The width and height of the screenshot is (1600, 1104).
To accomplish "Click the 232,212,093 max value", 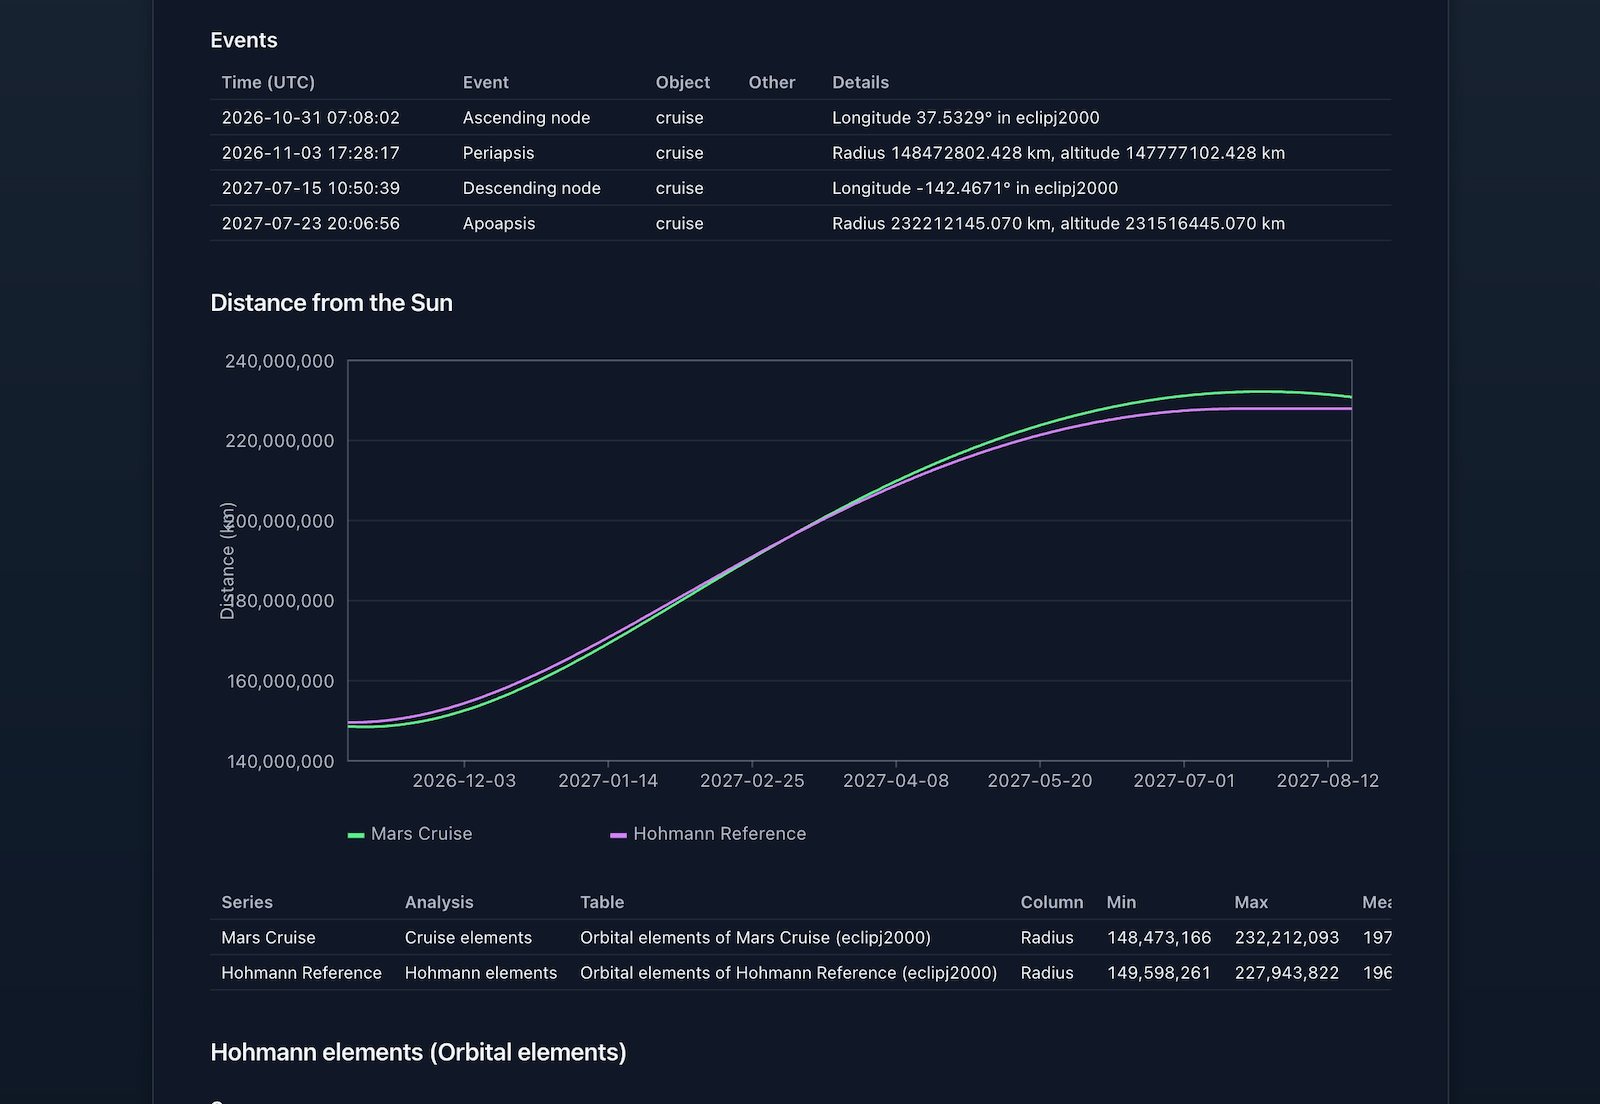I will coord(1287,938).
